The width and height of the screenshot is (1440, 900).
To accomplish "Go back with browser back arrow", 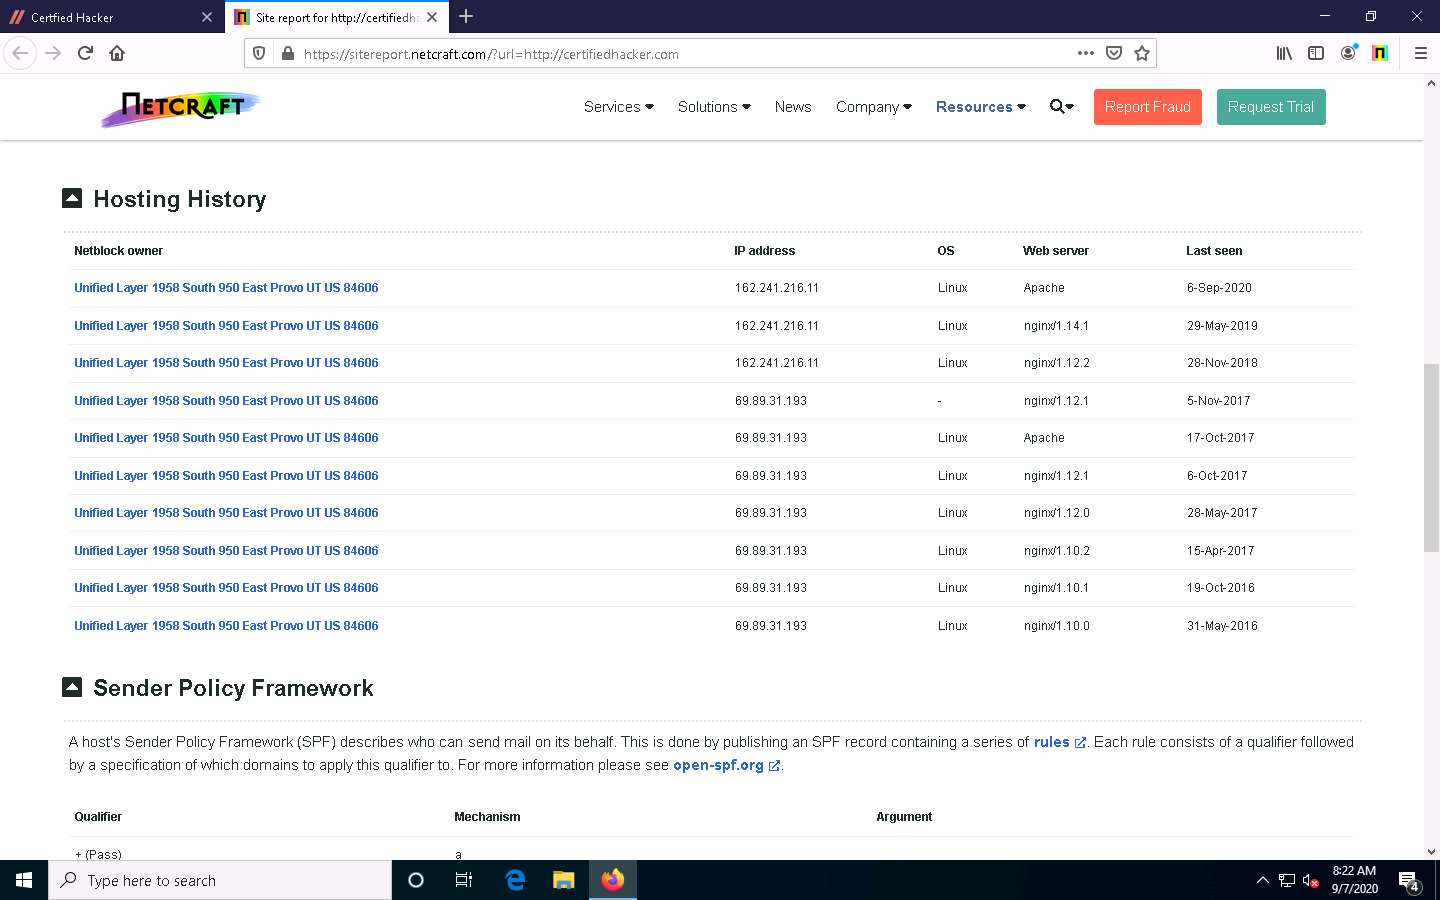I will (x=20, y=53).
